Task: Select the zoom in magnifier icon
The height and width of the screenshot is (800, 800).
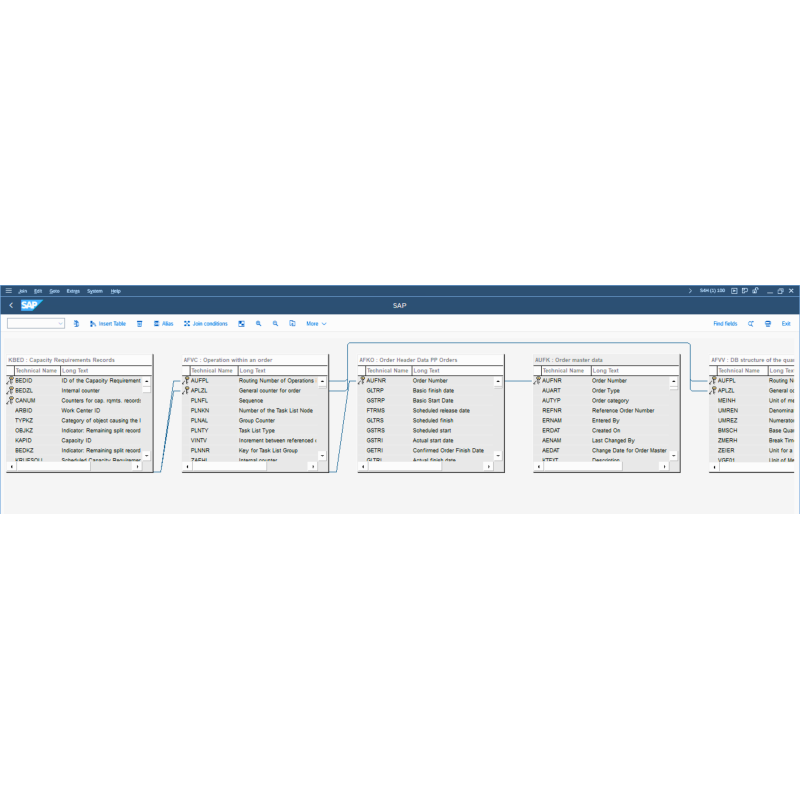Action: pyautogui.click(x=259, y=323)
